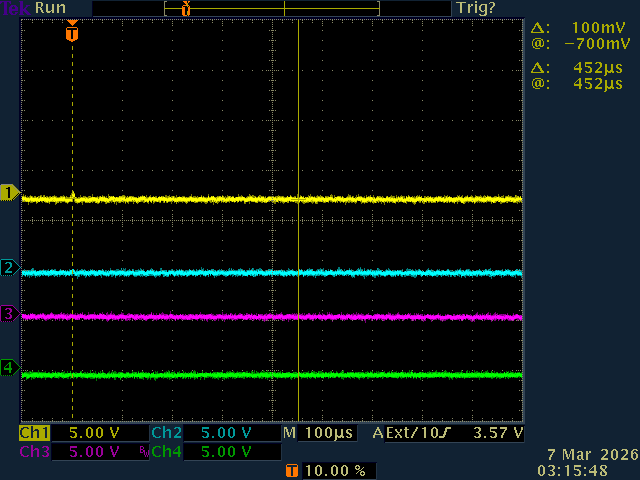Click the cyan channel 2 ground marker
The width and height of the screenshot is (640, 480).
tap(9, 268)
